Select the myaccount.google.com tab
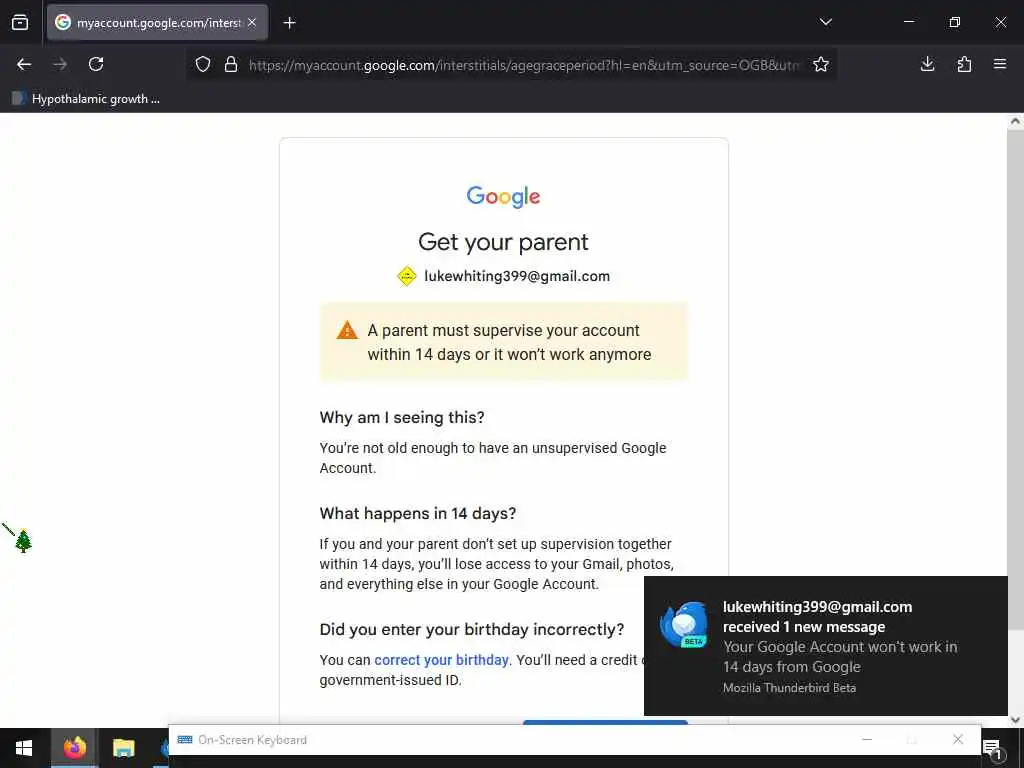Viewport: 1024px width, 768px height. [x=157, y=23]
